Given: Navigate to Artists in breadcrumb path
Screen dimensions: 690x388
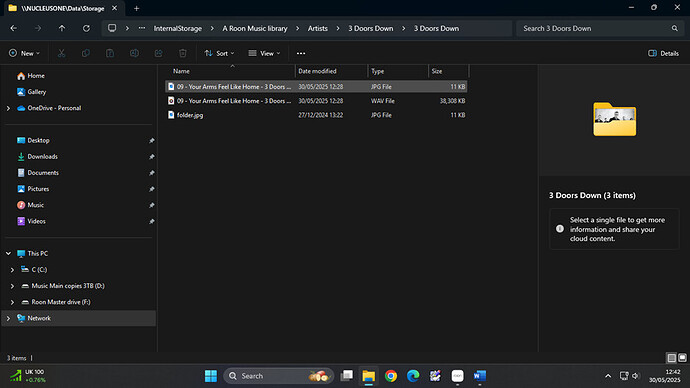Looking at the screenshot, I should [x=318, y=28].
